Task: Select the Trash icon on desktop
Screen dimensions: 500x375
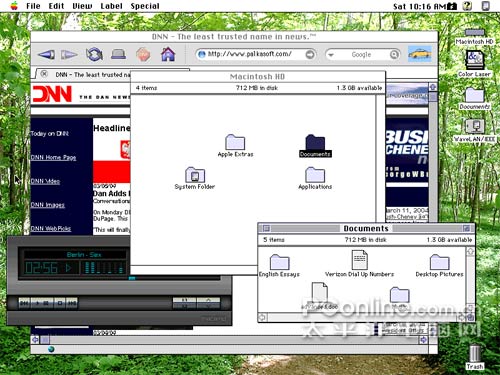Action: tap(475, 357)
